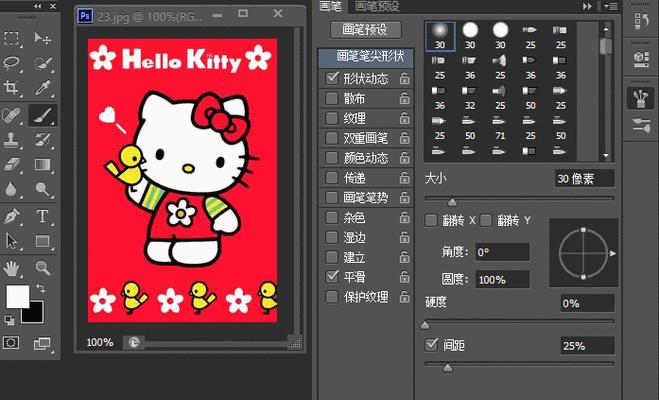Screen dimensions: 659x400
Task: Select the History Brush tool
Action: click(42, 140)
